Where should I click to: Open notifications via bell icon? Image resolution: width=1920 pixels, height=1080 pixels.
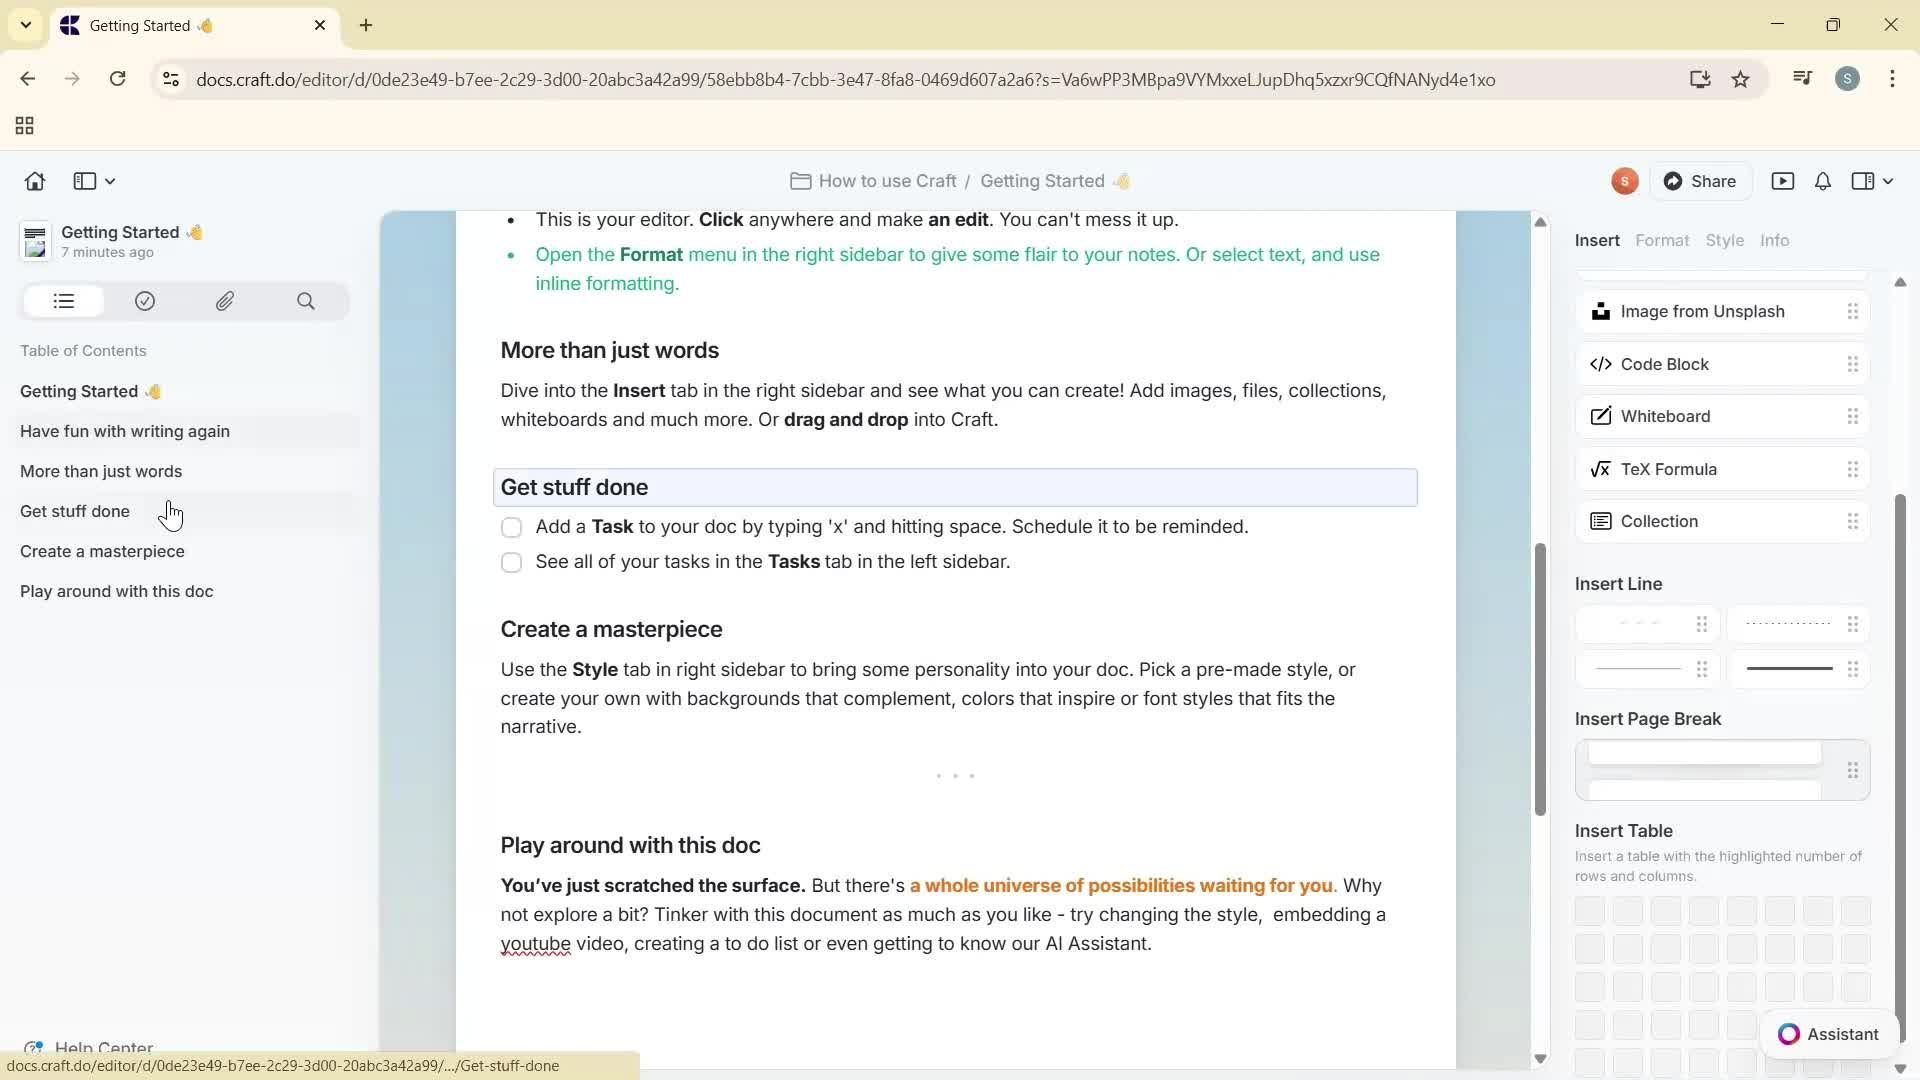pyautogui.click(x=1822, y=181)
